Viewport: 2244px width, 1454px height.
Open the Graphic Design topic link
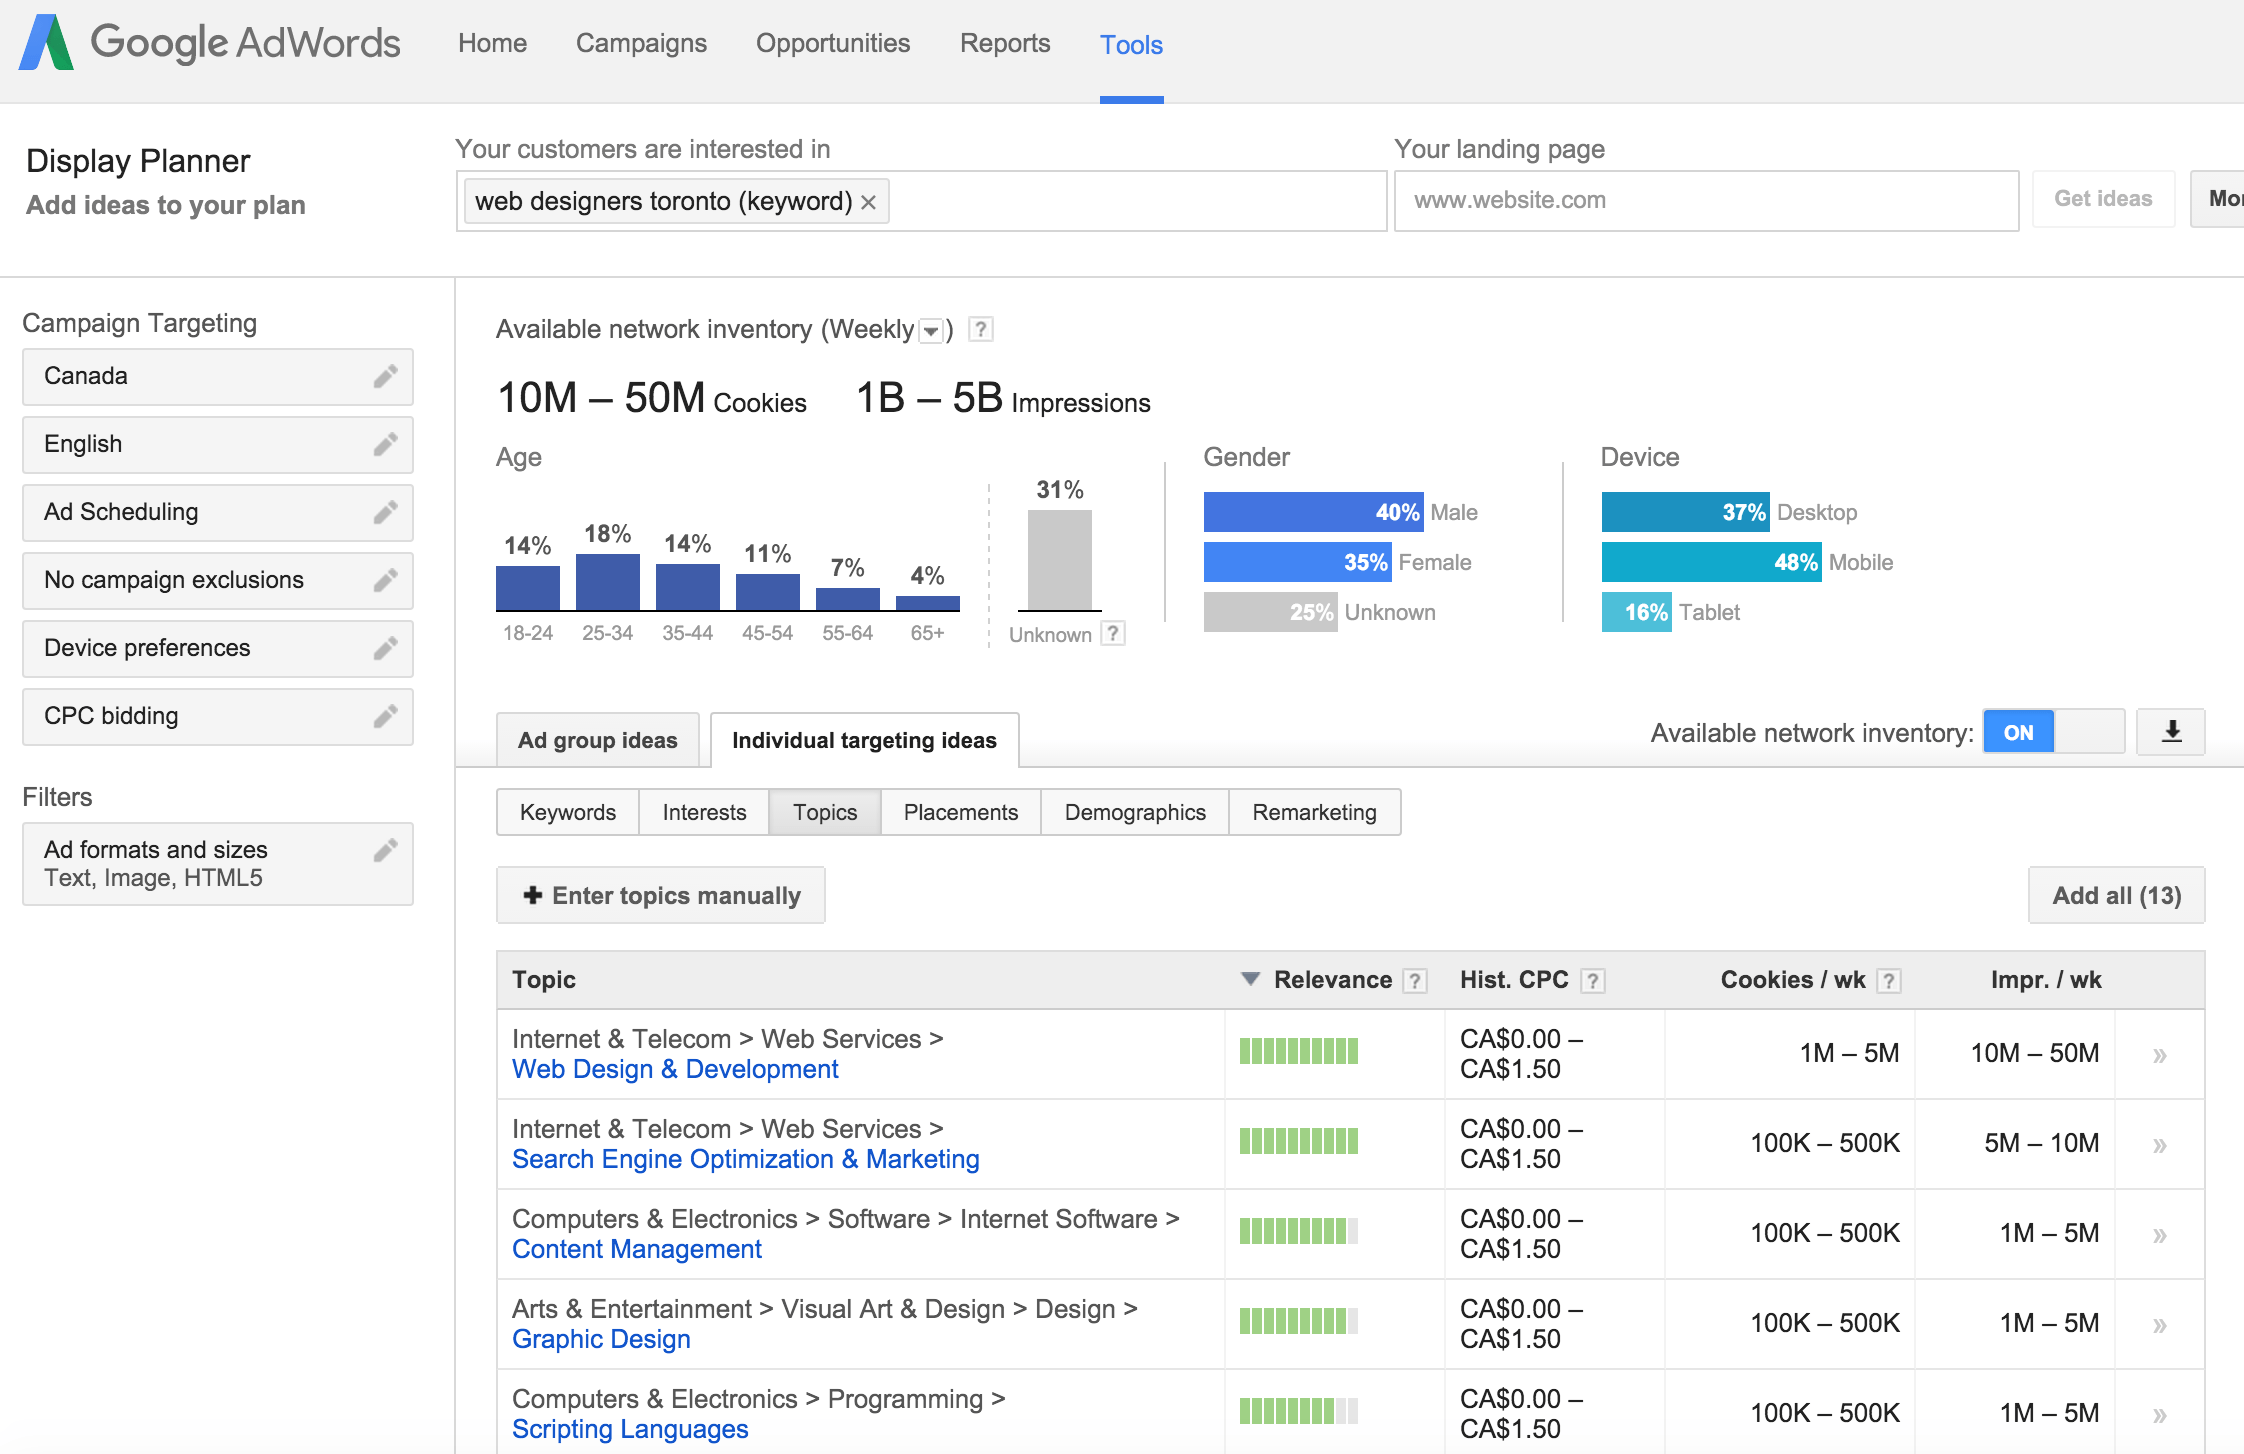600,1338
